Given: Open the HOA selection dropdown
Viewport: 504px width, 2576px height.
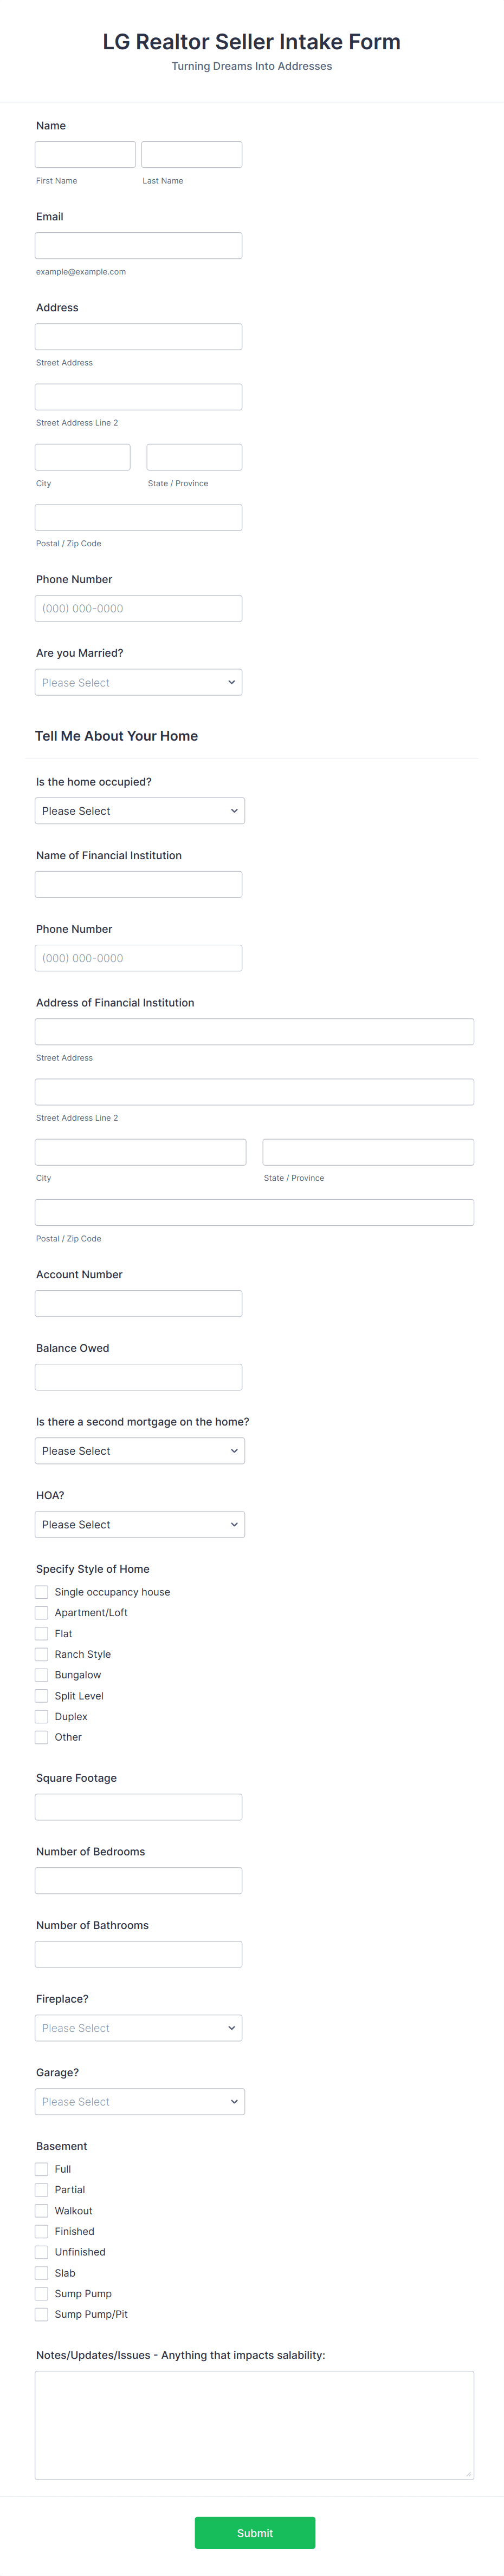Looking at the screenshot, I should click(139, 1524).
